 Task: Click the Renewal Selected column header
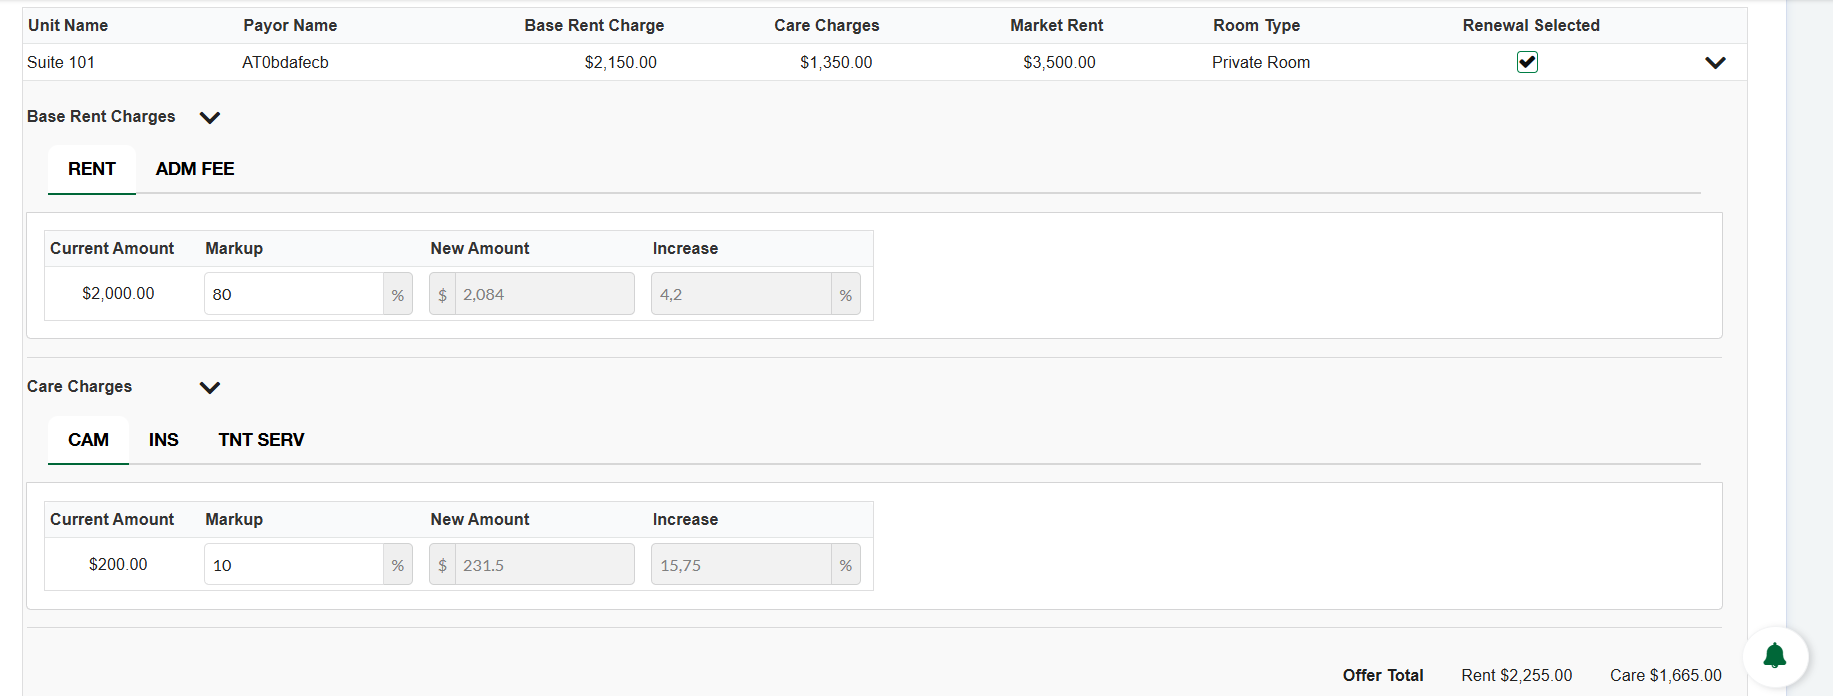pyautogui.click(x=1531, y=25)
